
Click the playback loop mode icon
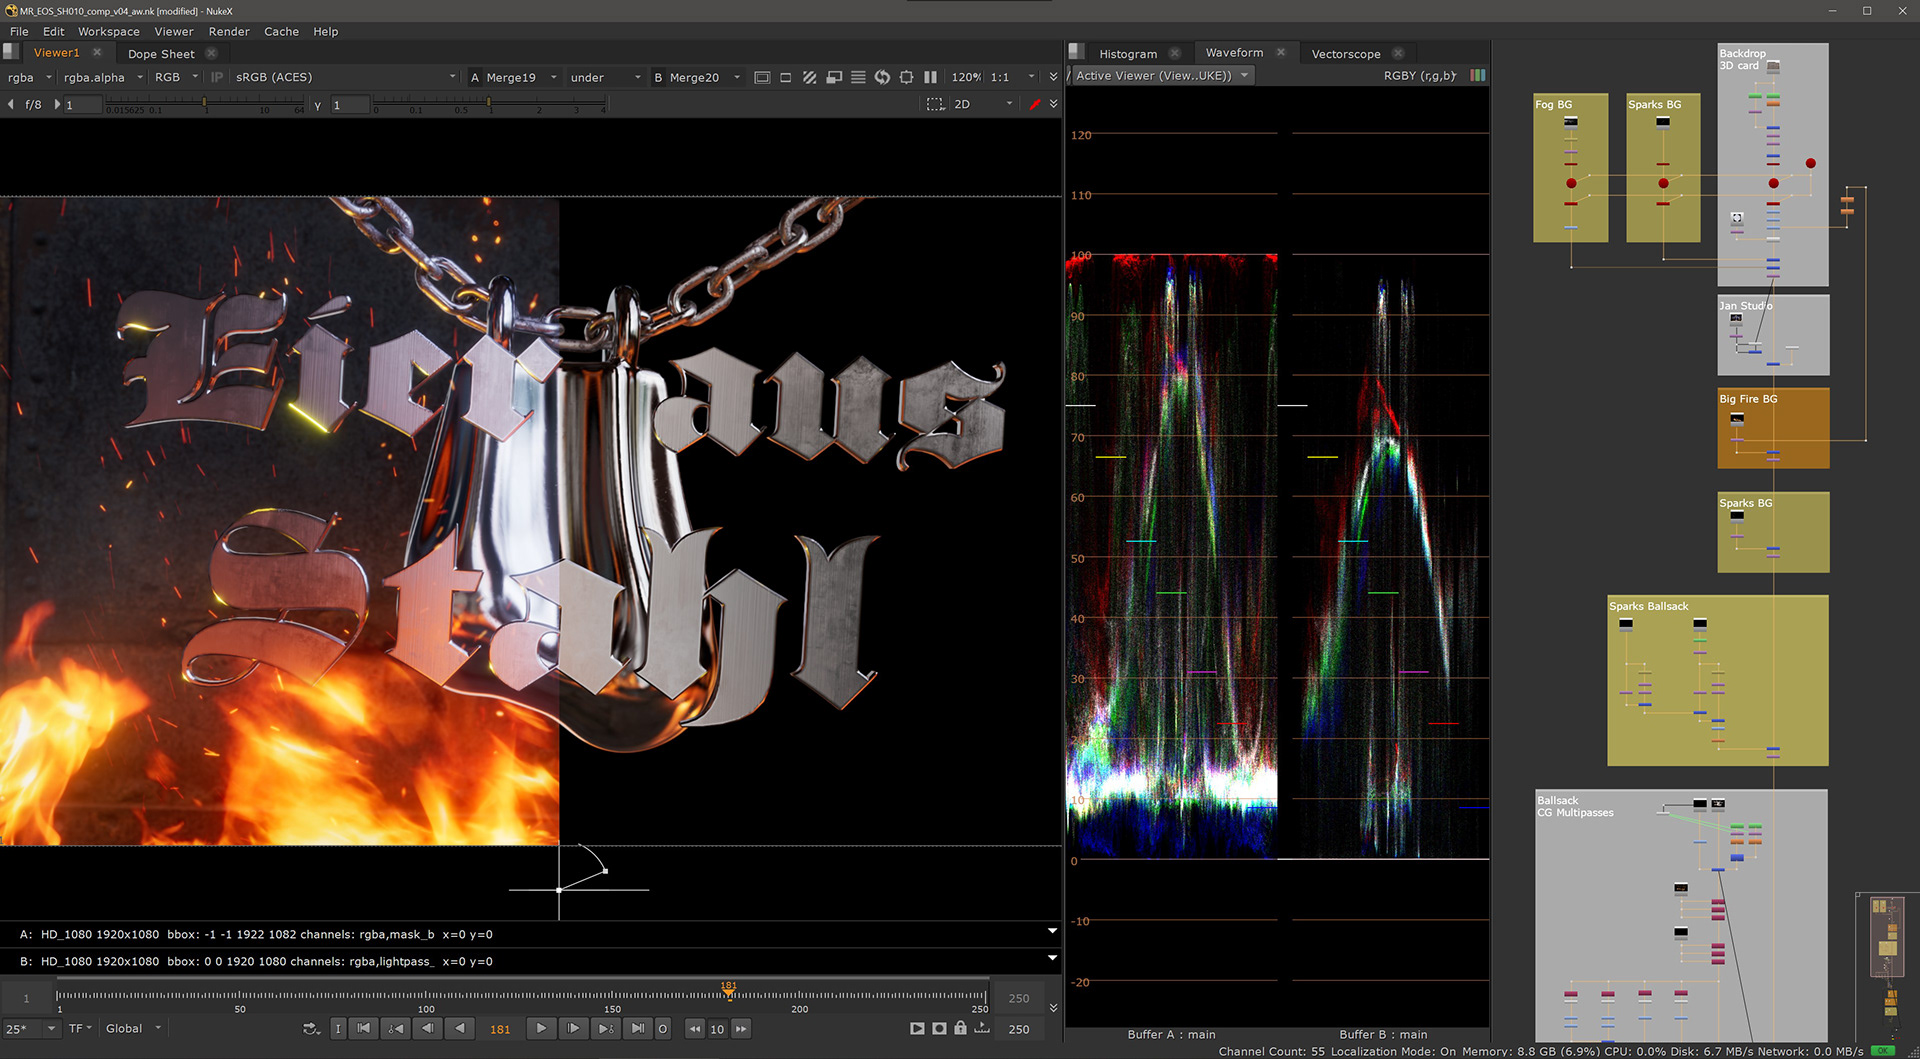tap(311, 1028)
